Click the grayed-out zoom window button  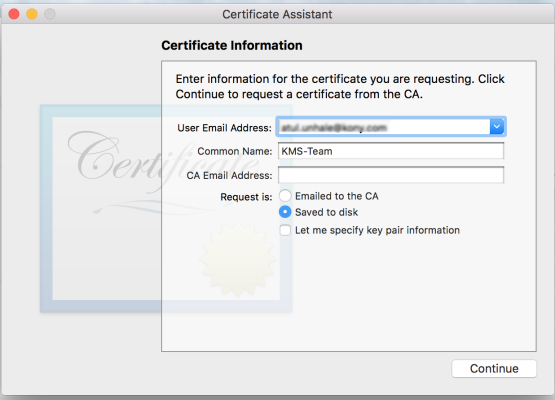click(50, 14)
